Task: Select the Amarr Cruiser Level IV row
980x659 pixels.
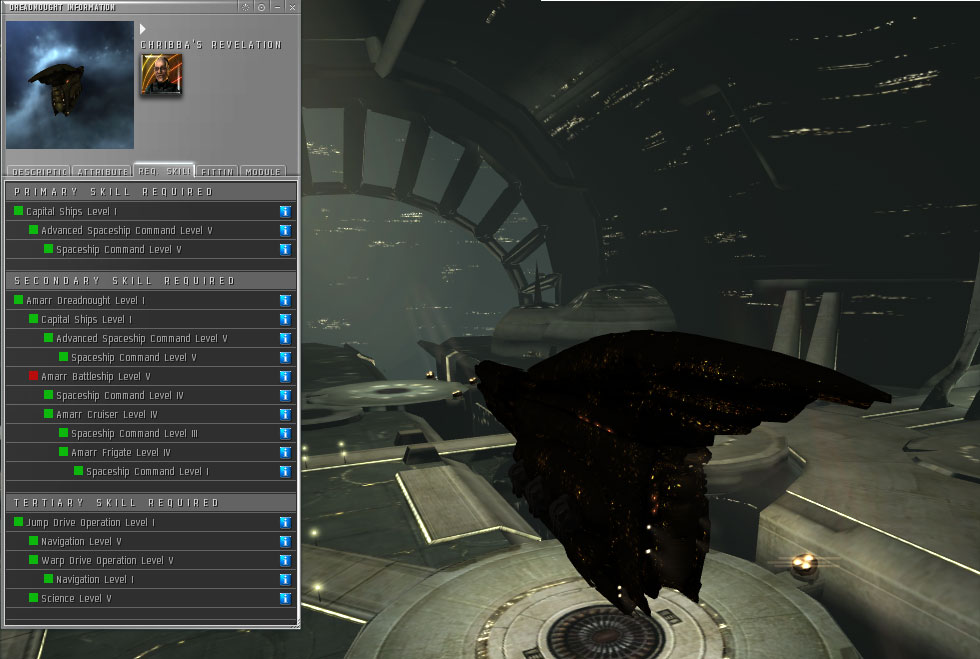Action: (x=151, y=415)
